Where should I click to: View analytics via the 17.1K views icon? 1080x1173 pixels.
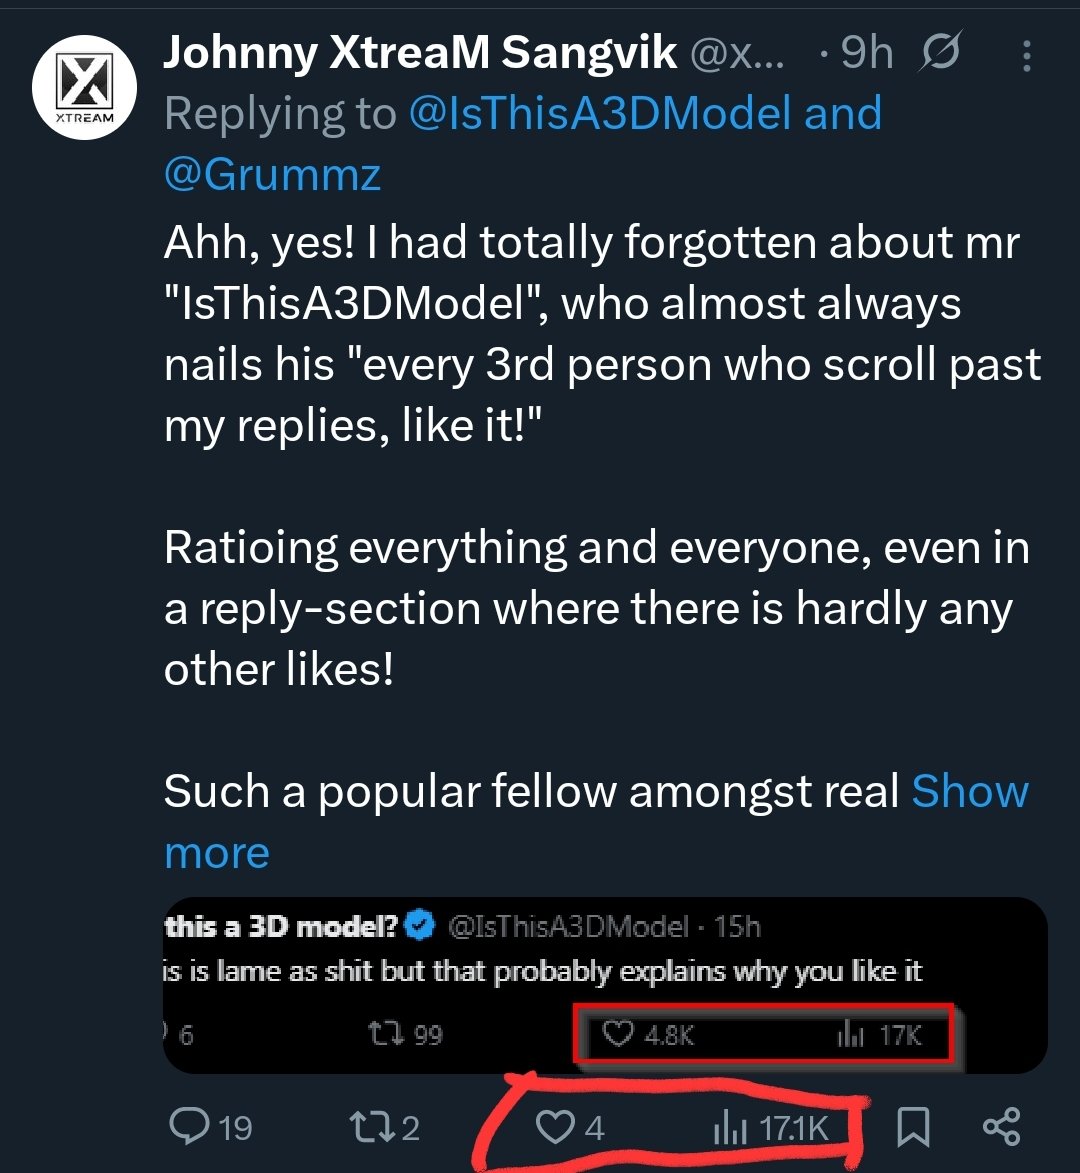pyautogui.click(x=730, y=1127)
